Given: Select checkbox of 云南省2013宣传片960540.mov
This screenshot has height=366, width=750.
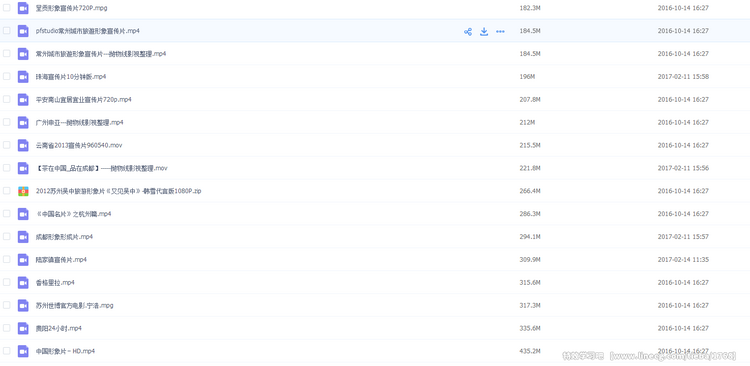Looking at the screenshot, I should [x=7, y=145].
